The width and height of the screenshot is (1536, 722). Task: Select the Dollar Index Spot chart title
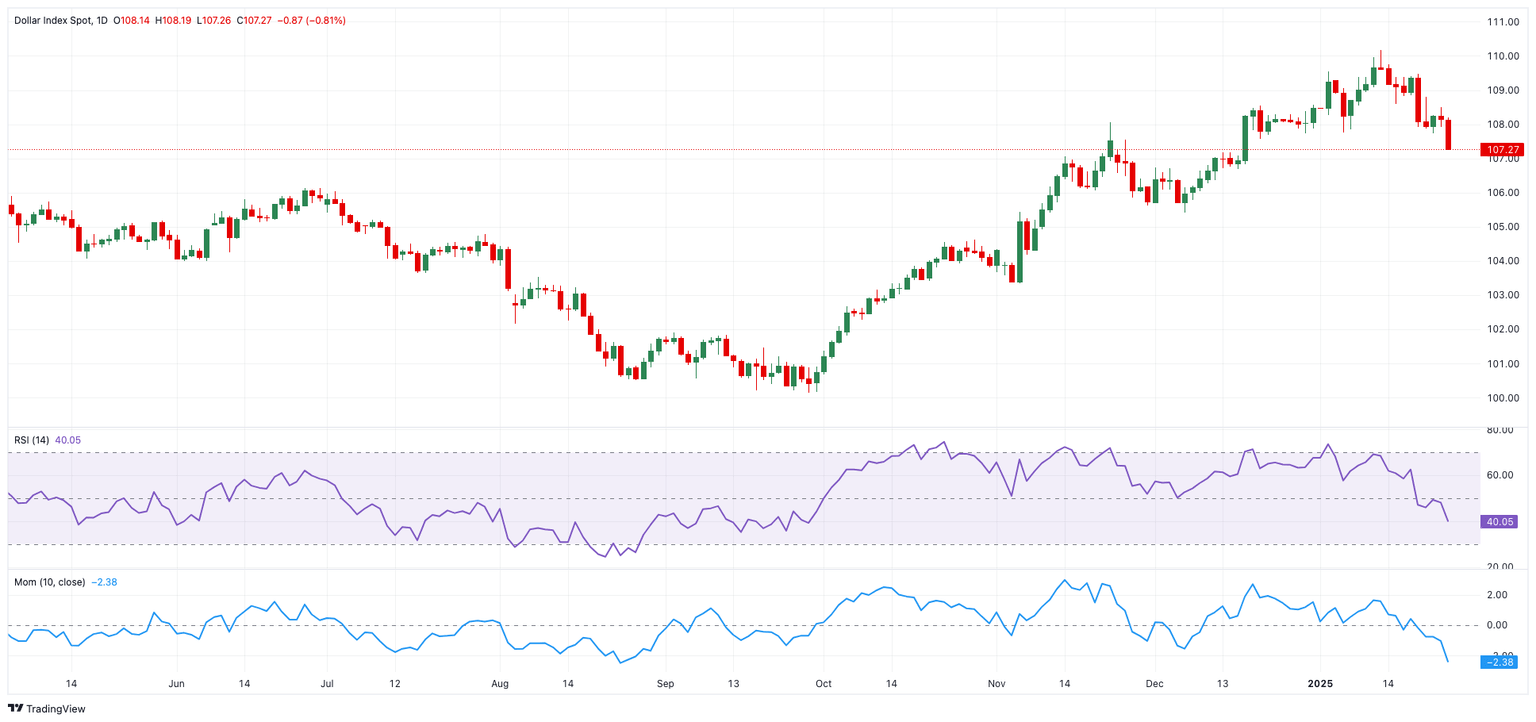[x=54, y=20]
